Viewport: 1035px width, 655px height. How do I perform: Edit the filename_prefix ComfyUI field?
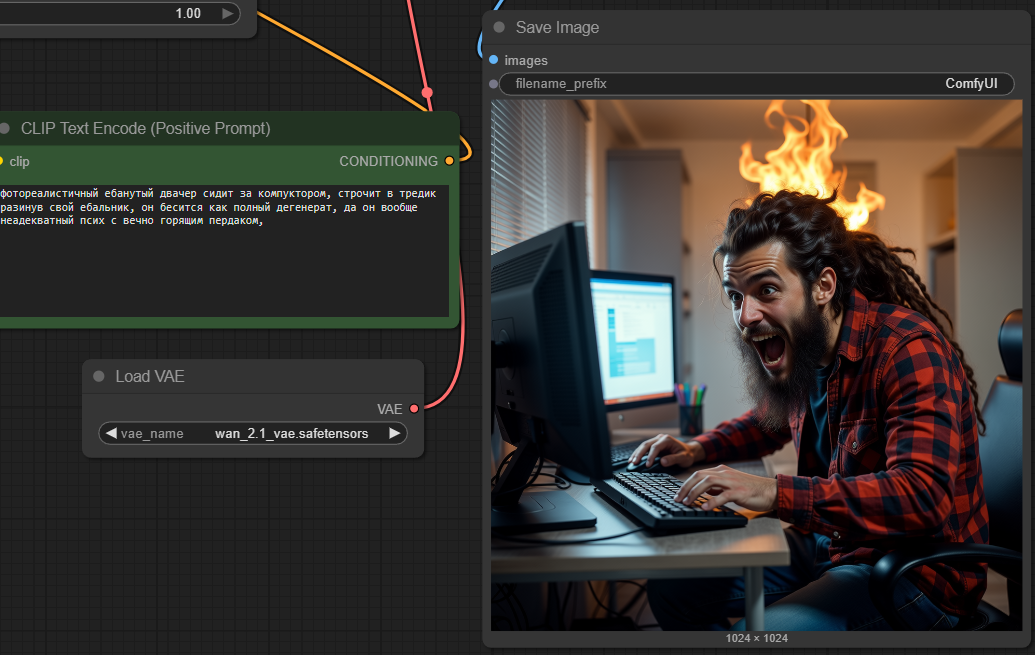tap(756, 84)
